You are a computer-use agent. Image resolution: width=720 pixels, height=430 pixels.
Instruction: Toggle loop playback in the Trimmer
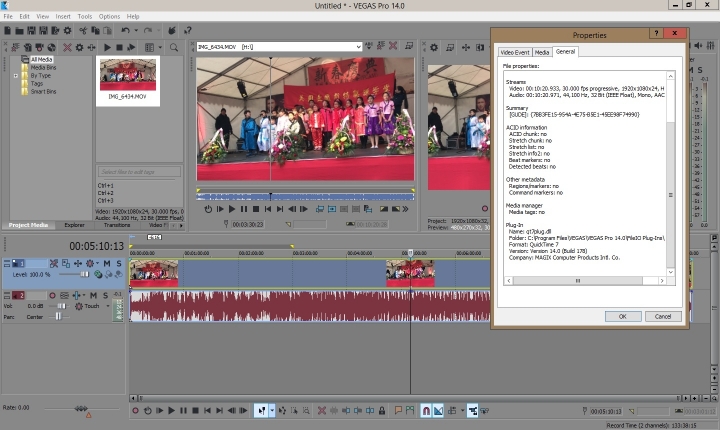208,209
